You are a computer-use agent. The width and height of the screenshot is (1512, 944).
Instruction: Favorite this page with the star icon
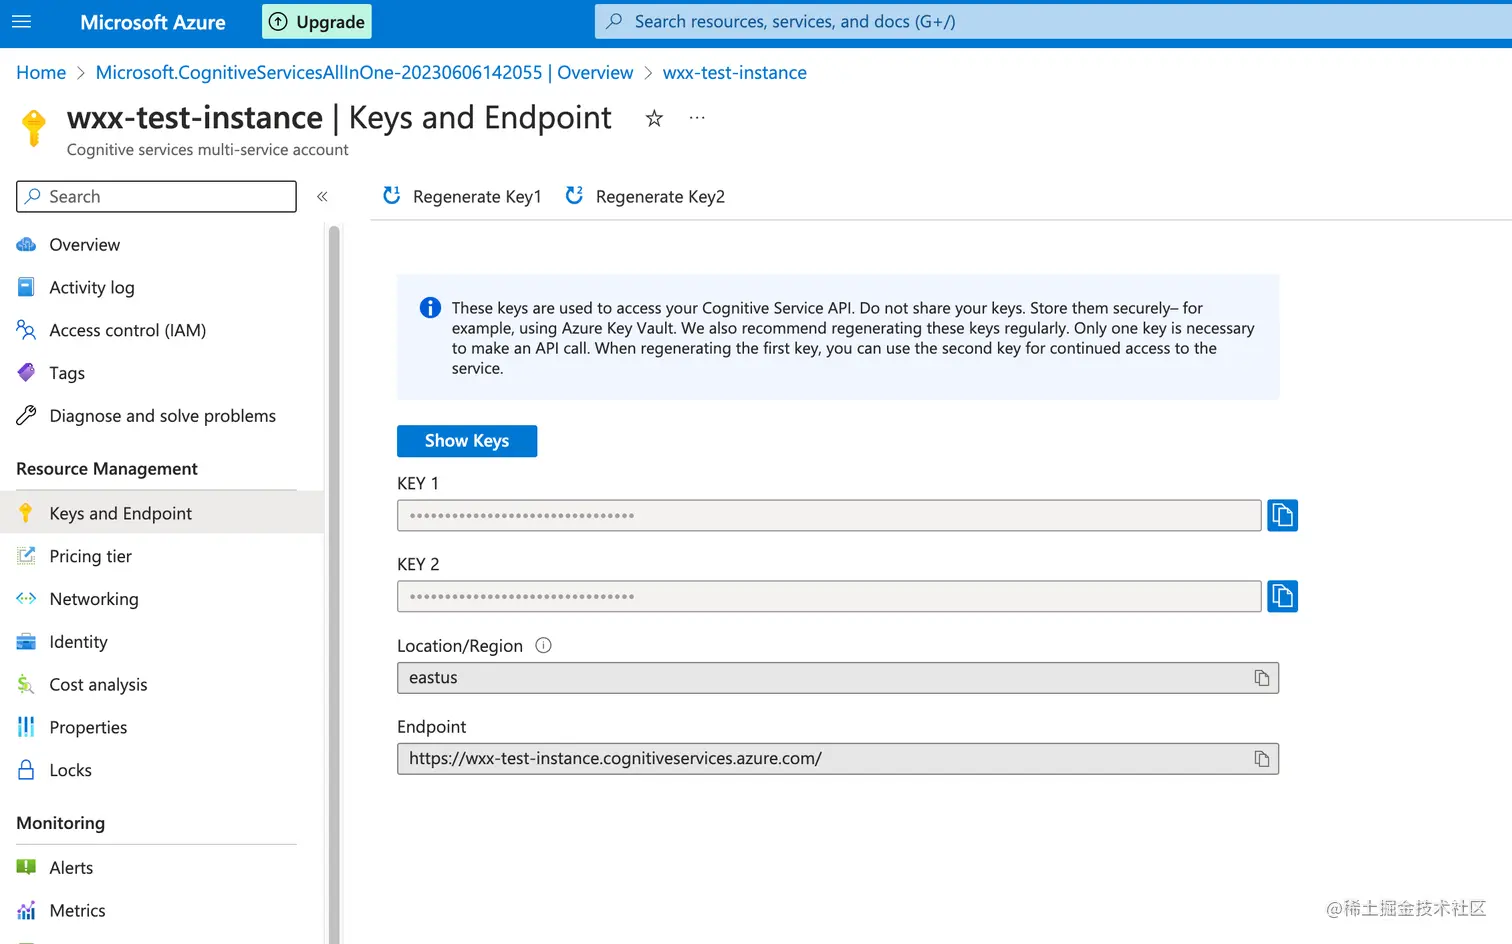[654, 119]
